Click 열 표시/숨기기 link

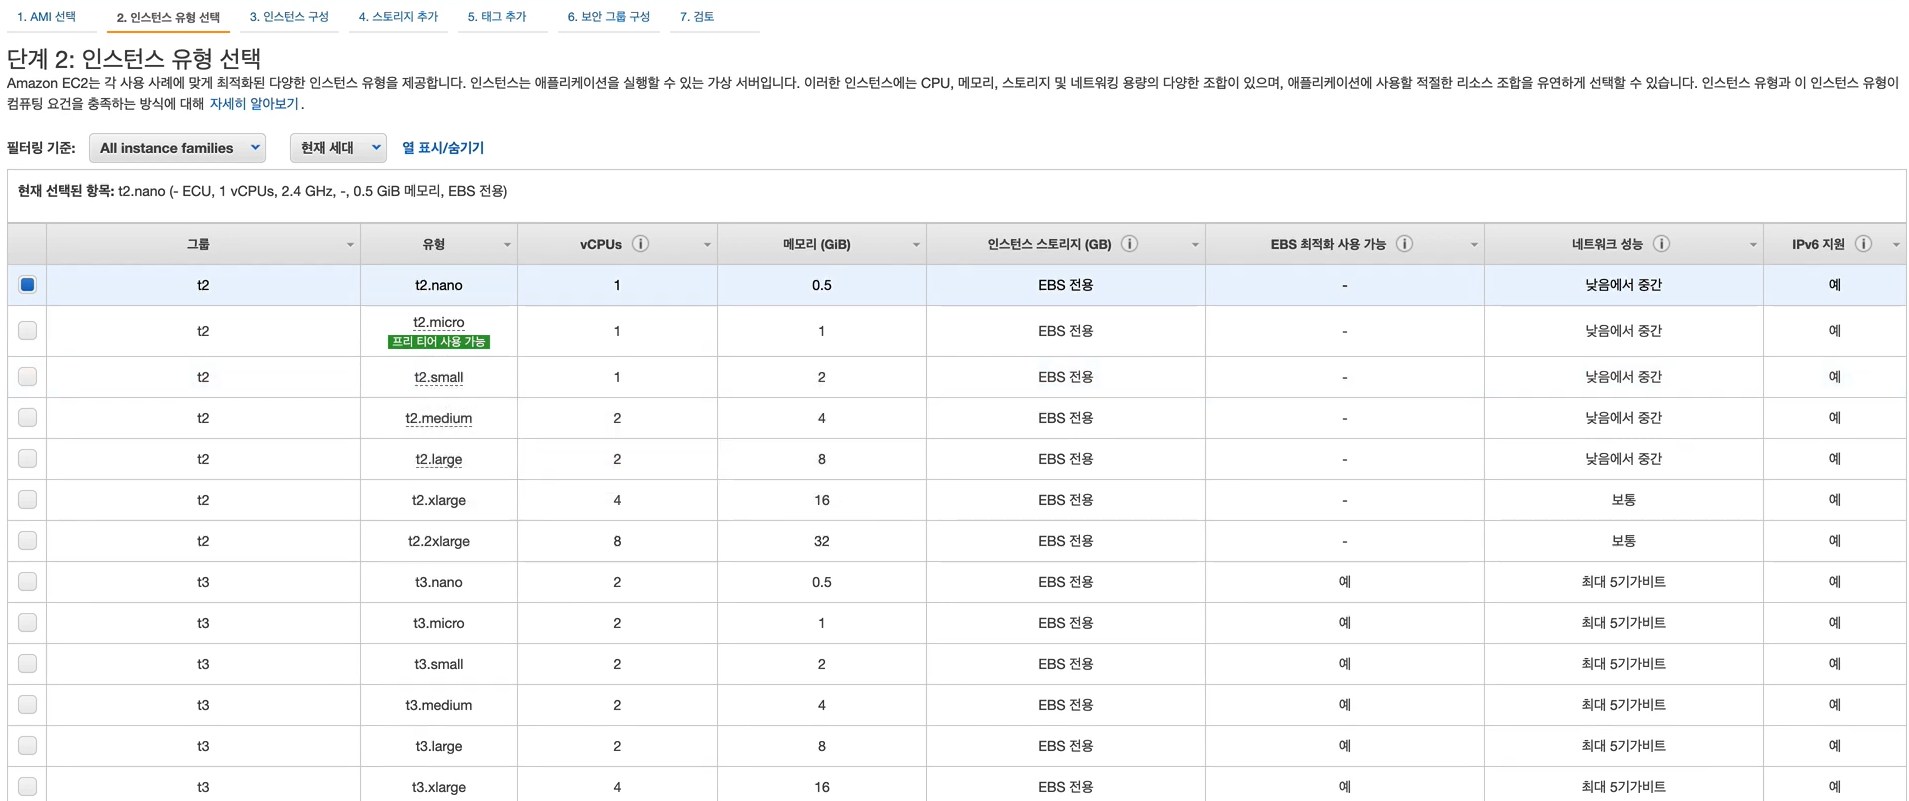443,148
